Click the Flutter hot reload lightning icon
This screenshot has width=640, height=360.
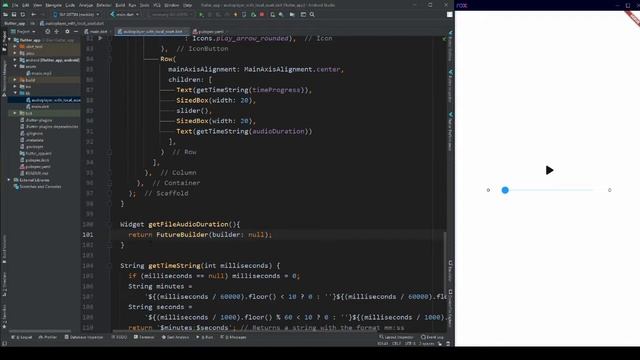236,14
